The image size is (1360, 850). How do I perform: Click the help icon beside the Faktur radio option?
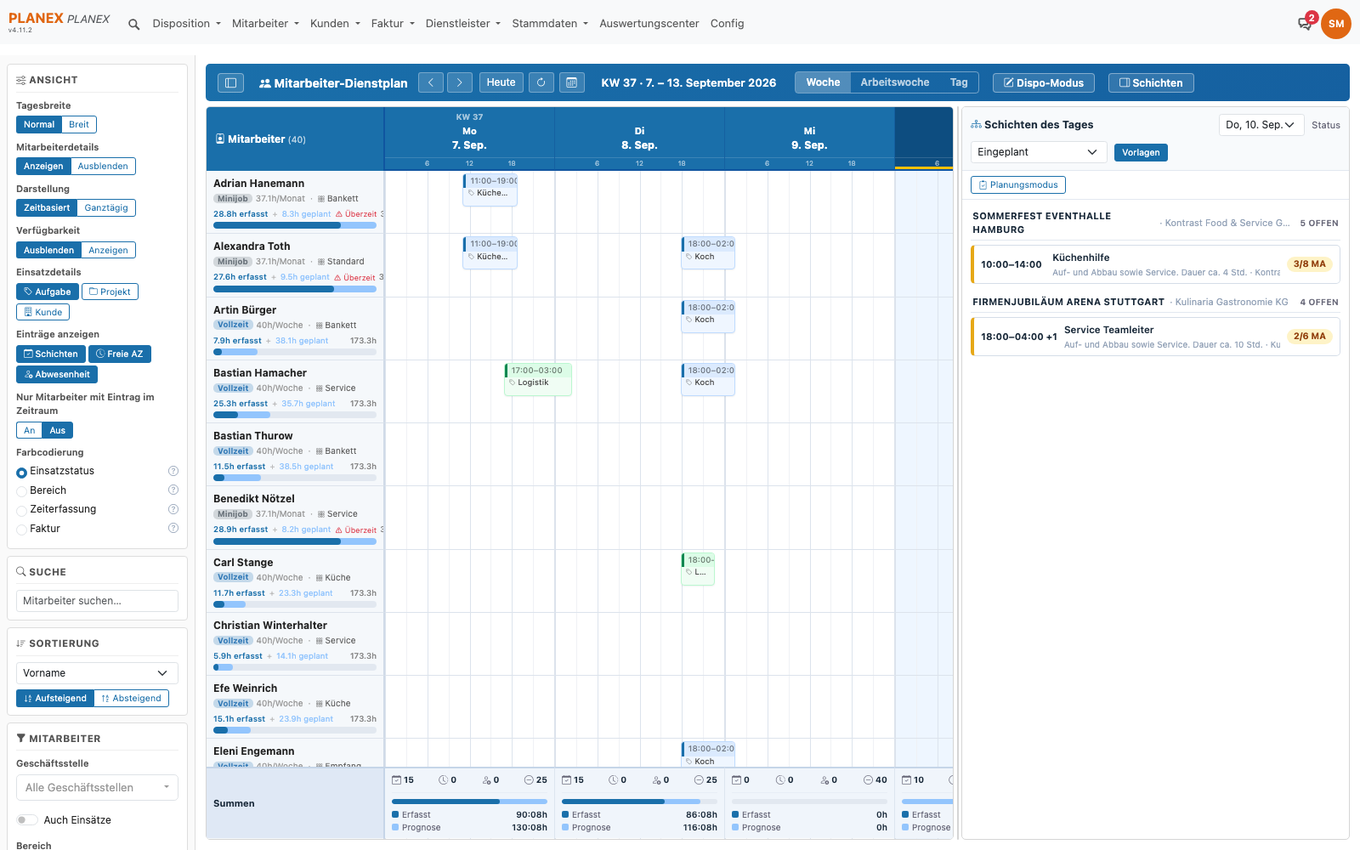[x=173, y=528]
